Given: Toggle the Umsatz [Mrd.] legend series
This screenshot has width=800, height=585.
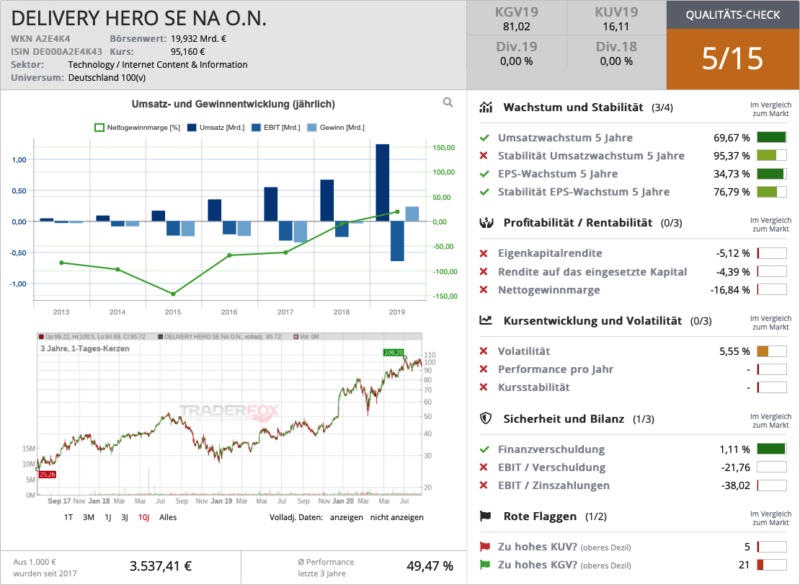Looking at the screenshot, I should click(x=216, y=128).
